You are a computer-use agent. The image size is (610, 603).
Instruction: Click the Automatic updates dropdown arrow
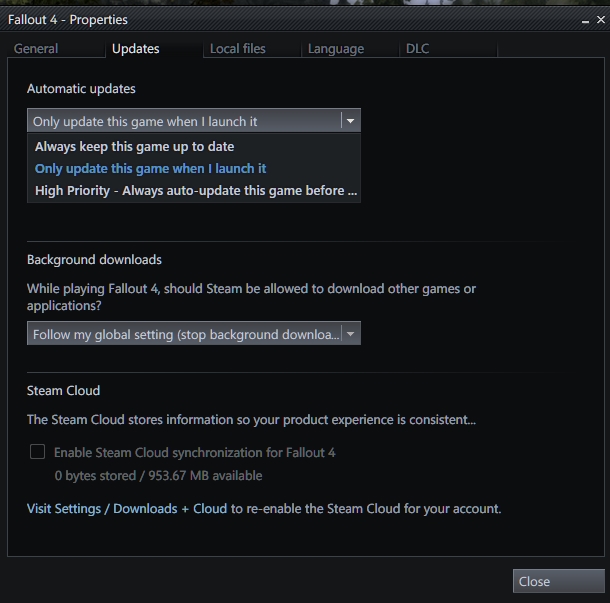pyautogui.click(x=349, y=121)
